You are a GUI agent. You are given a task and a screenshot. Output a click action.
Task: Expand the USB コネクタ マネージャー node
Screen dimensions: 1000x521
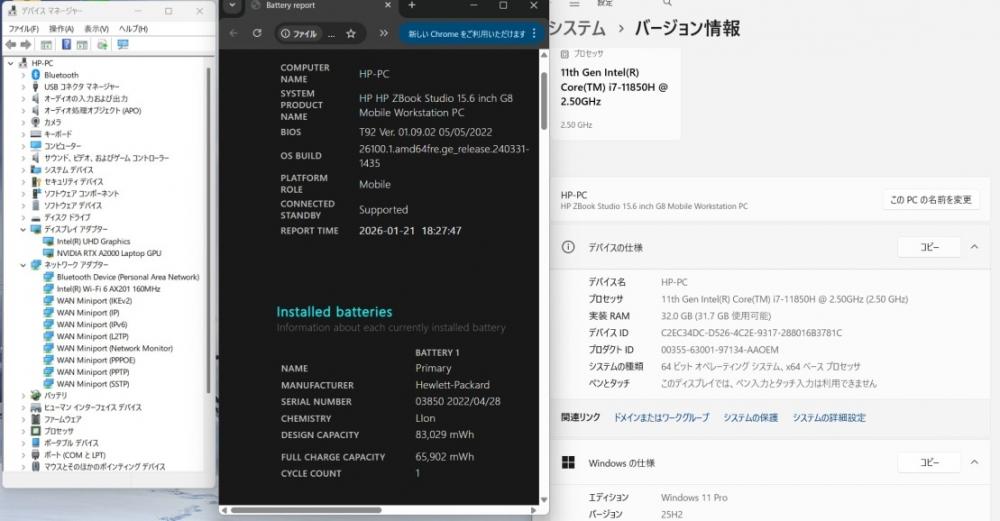click(23, 87)
